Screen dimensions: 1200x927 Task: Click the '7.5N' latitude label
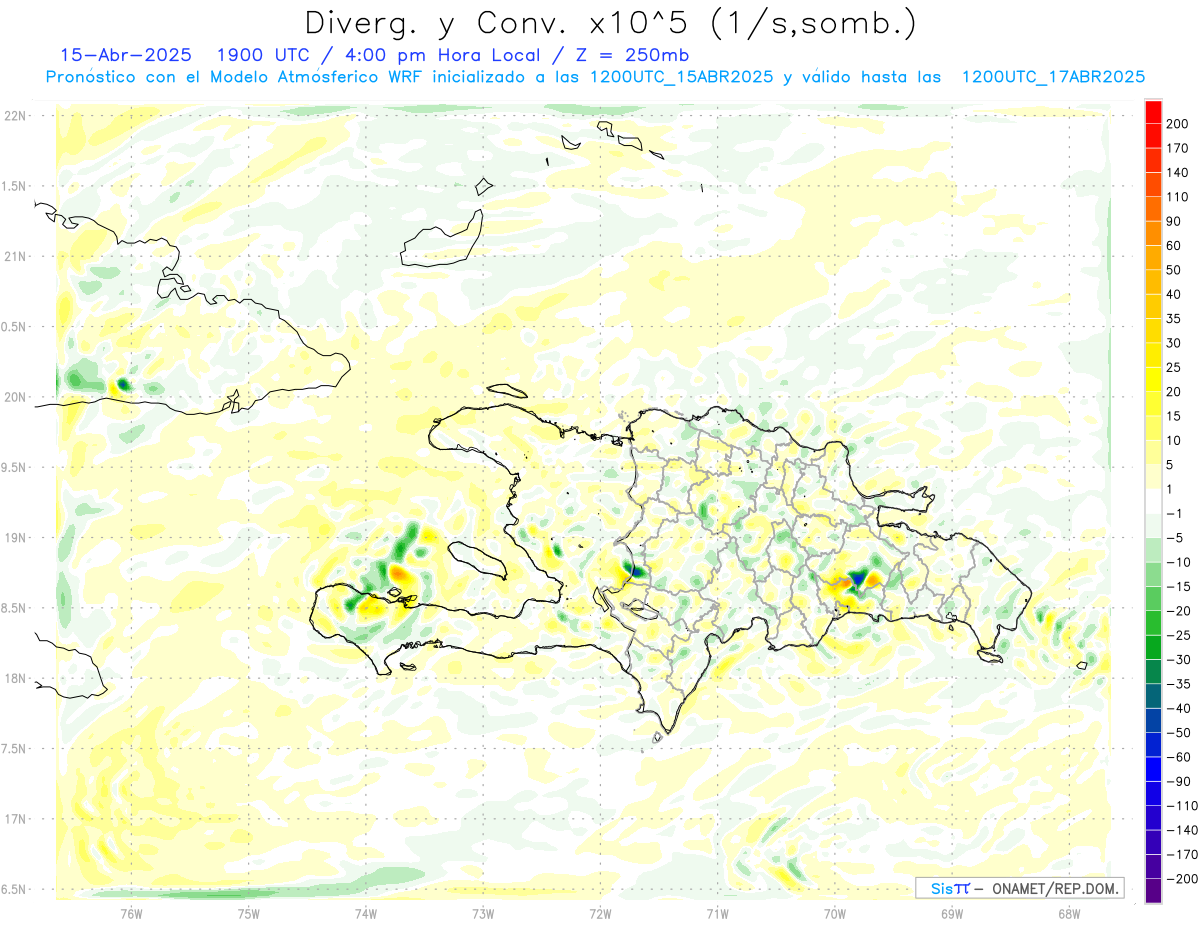point(13,748)
